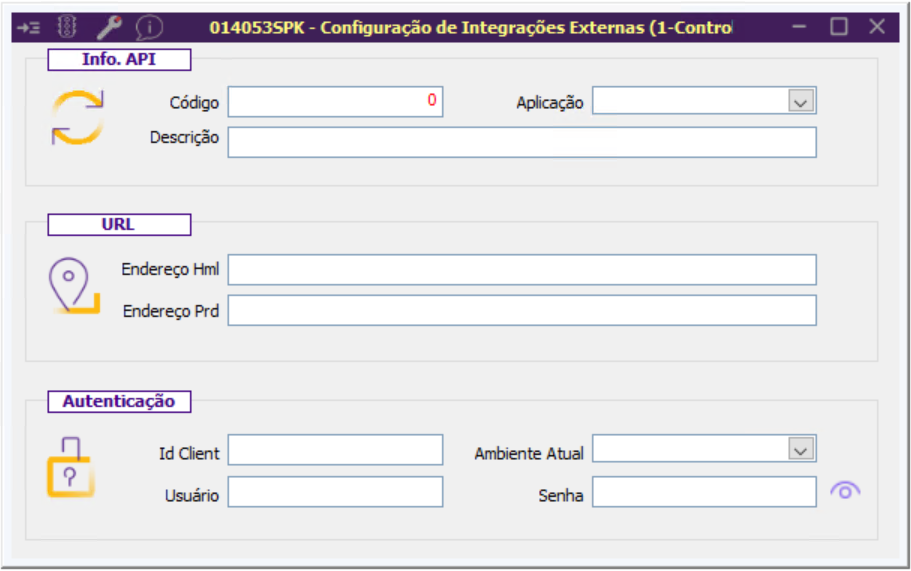The image size is (911, 571).
Task: Click inside the Aplicação combo box field
Action: (x=690, y=101)
